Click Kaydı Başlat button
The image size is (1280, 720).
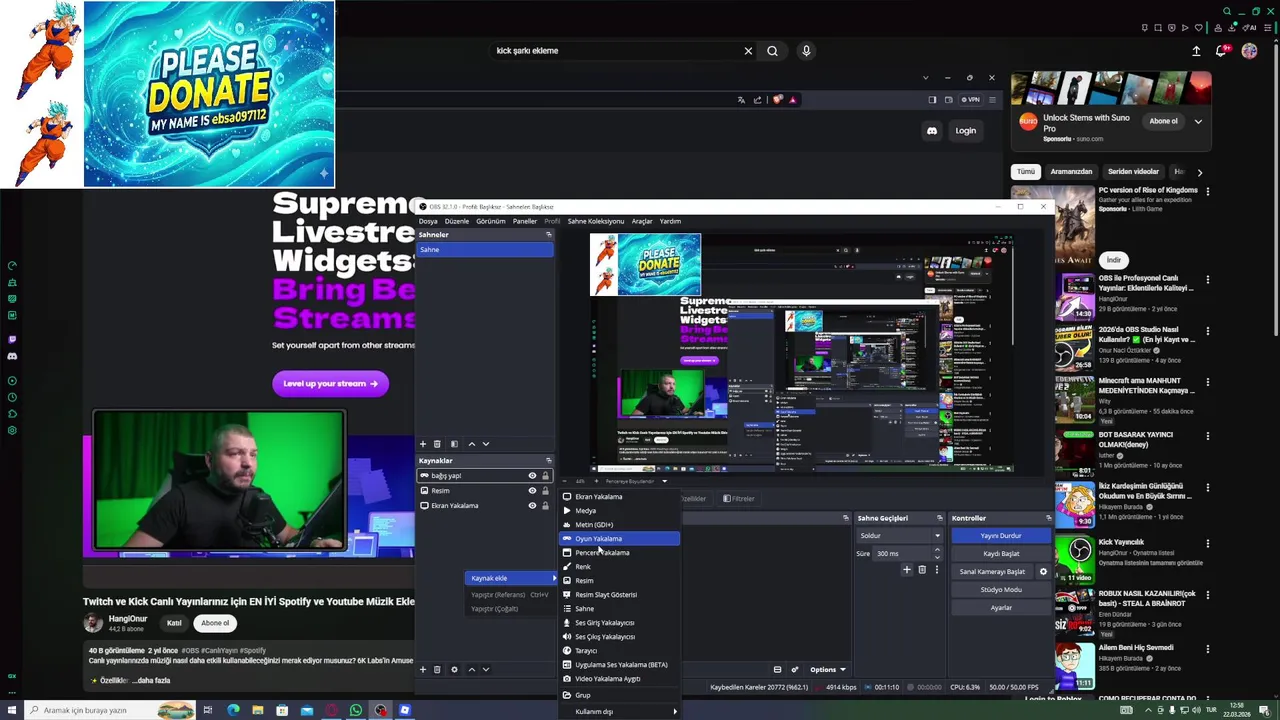click(x=1001, y=554)
